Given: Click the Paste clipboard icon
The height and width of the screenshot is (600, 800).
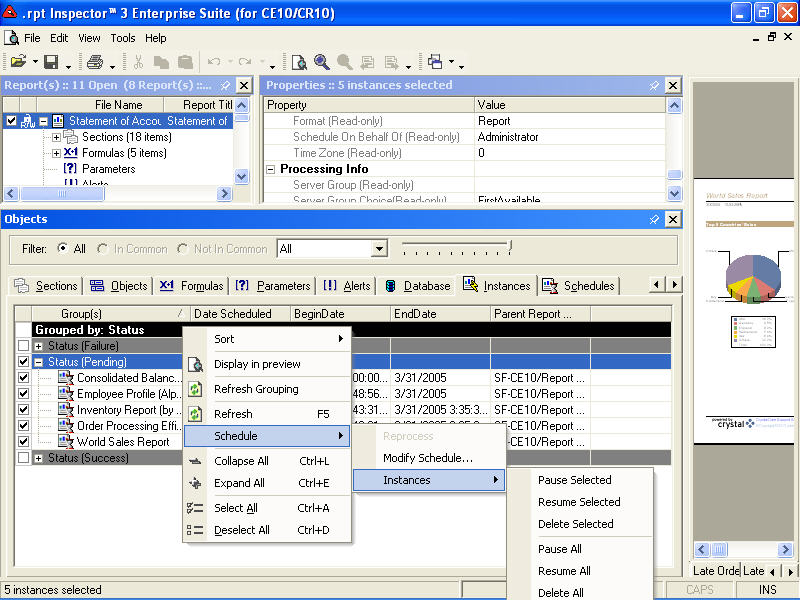Looking at the screenshot, I should click(x=185, y=62).
